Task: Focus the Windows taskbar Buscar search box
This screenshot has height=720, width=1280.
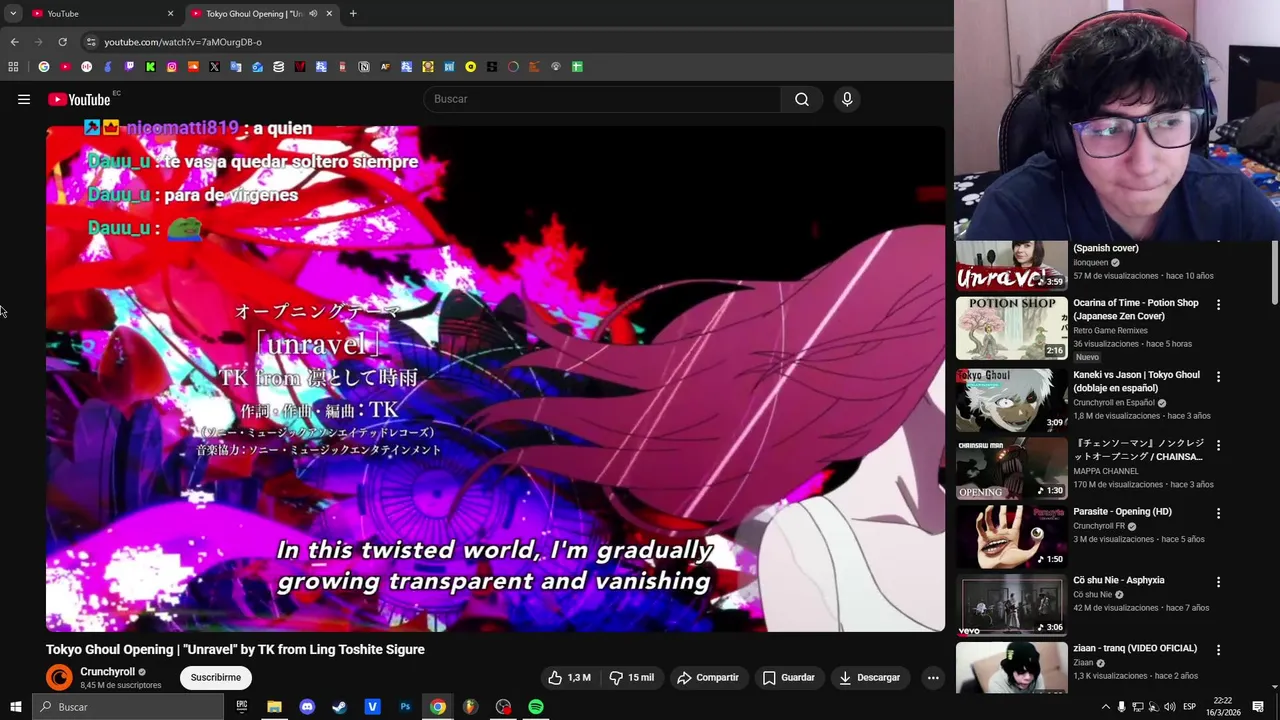Action: (128, 707)
